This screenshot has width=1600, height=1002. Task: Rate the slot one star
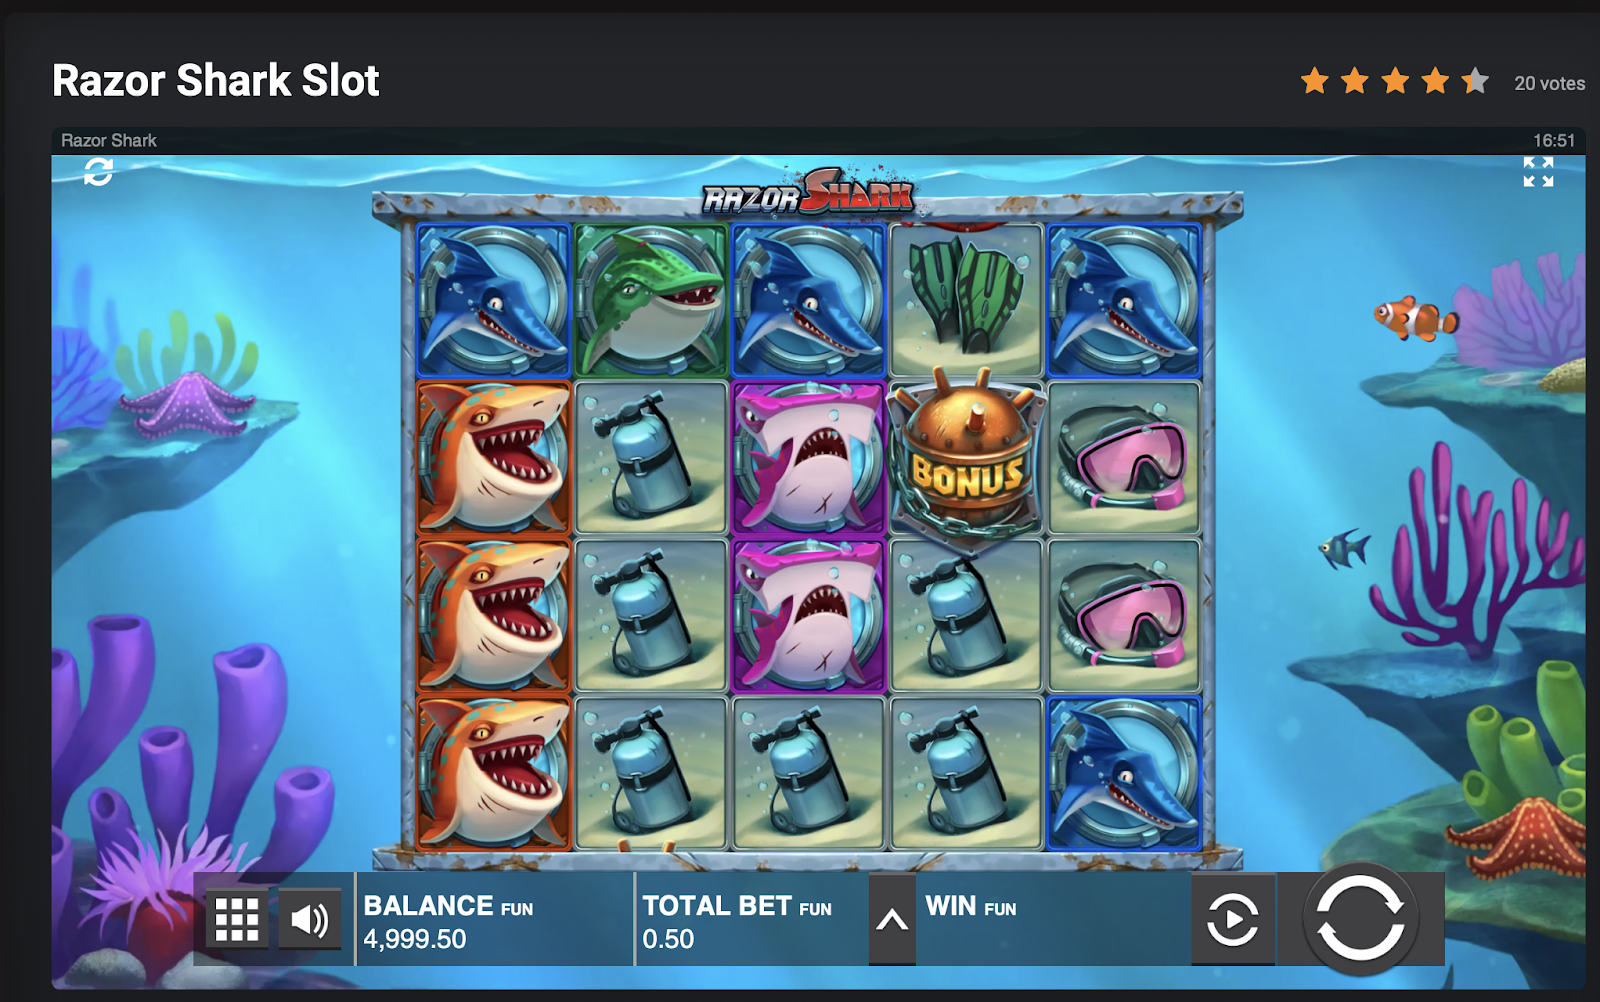1315,81
